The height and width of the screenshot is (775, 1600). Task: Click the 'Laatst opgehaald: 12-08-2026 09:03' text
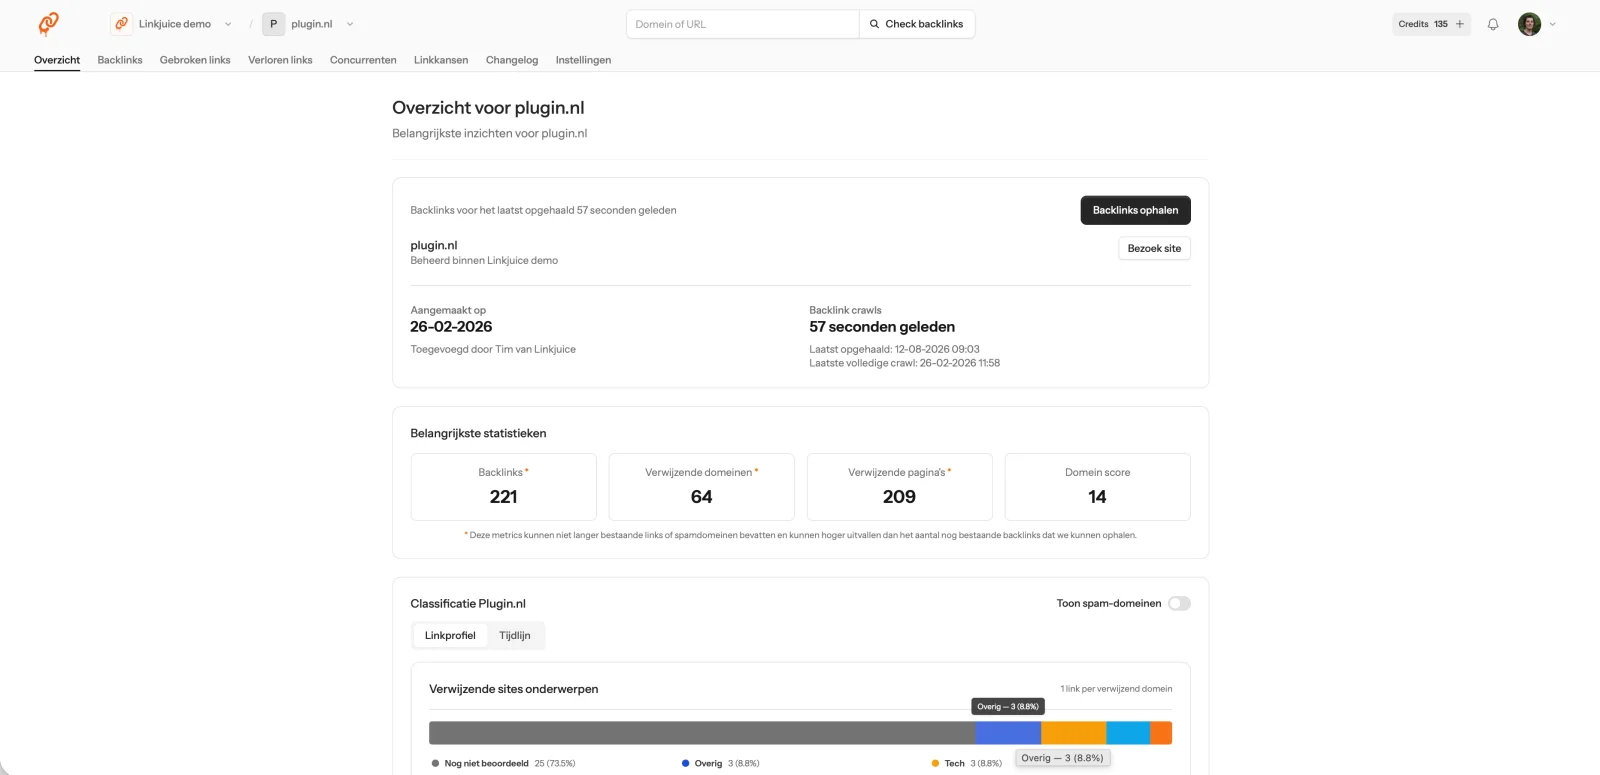pyautogui.click(x=894, y=349)
